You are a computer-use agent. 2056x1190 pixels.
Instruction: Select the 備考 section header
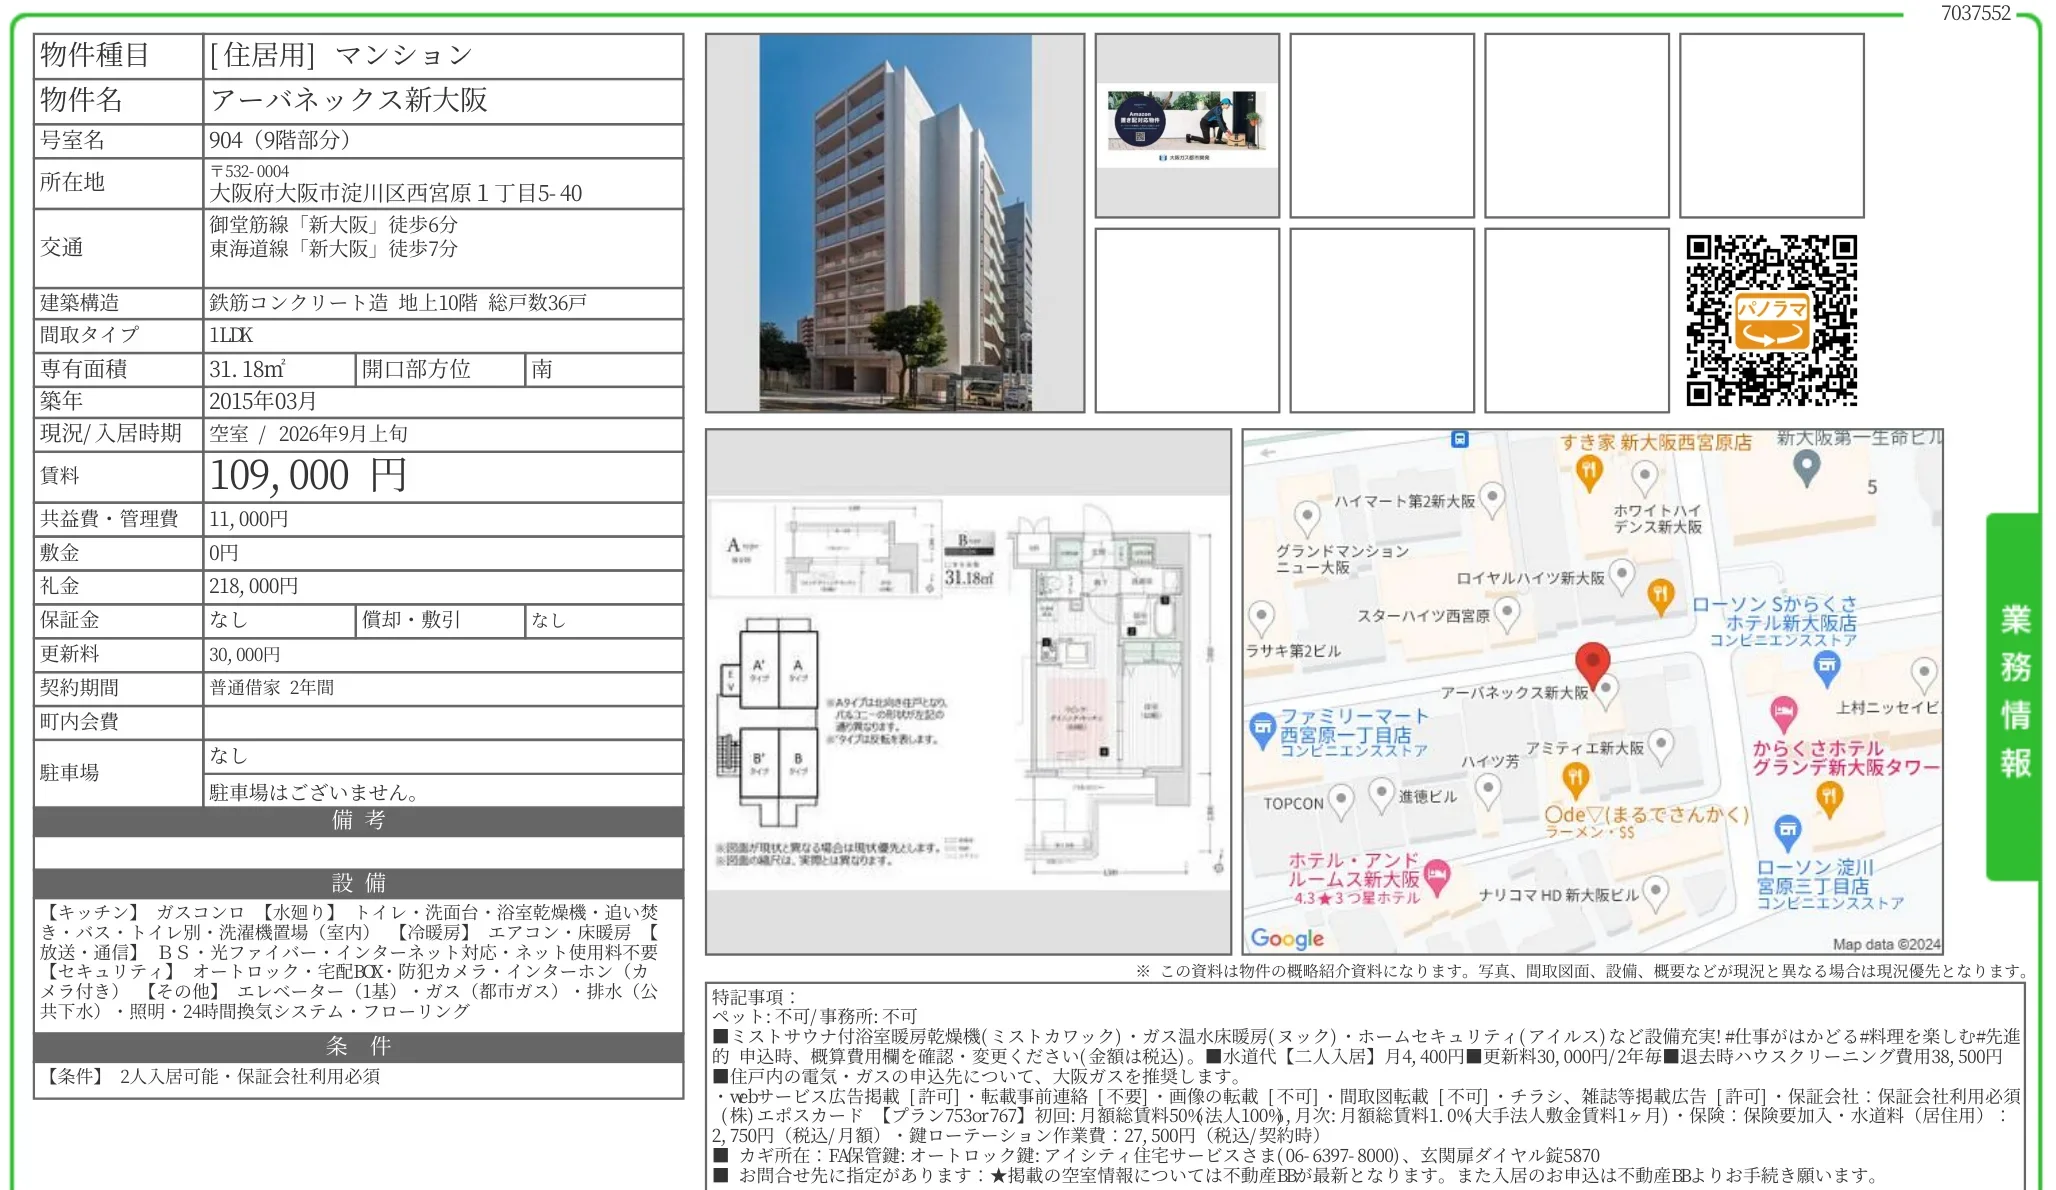[x=359, y=820]
